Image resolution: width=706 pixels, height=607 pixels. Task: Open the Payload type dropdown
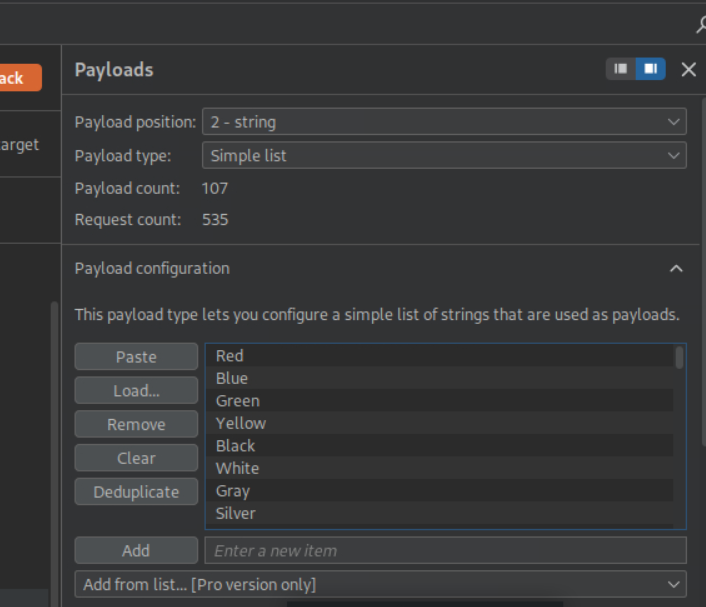(444, 156)
